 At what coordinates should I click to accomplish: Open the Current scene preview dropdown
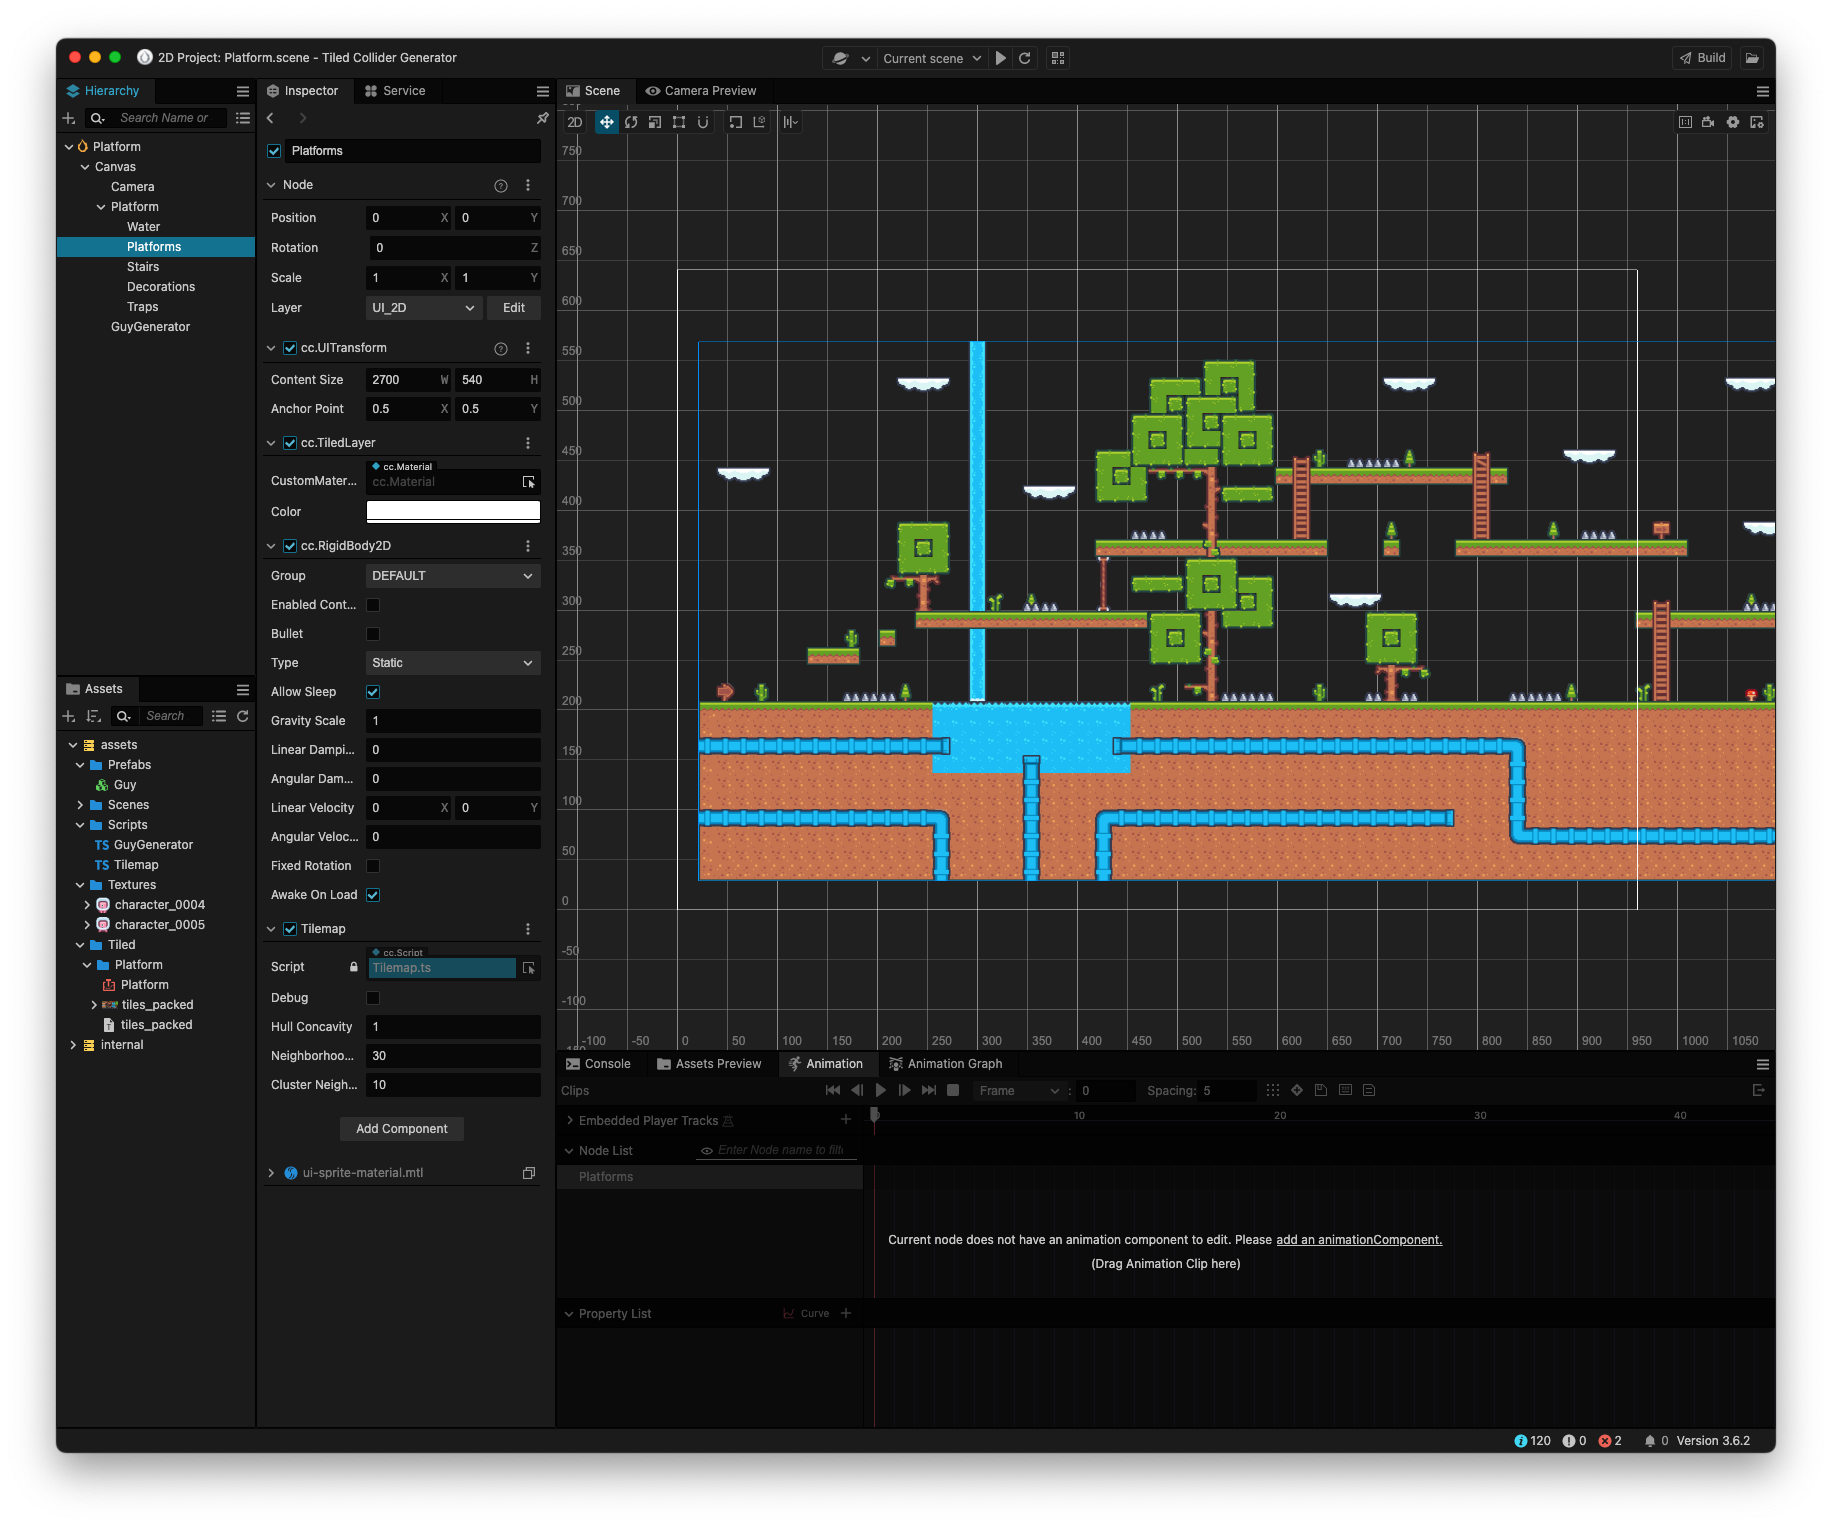point(932,58)
